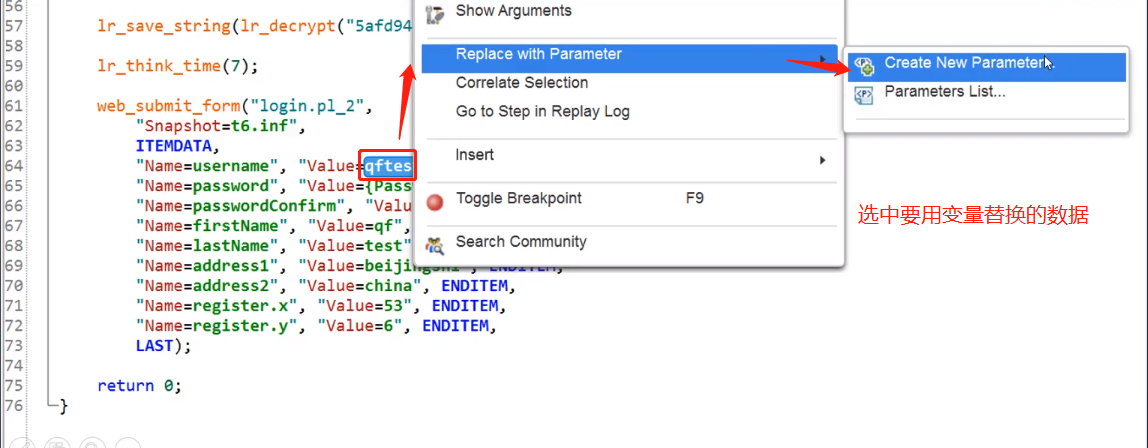The width and height of the screenshot is (1148, 448).
Task: Click line number 59 in the gutter
Action: pyautogui.click(x=14, y=66)
